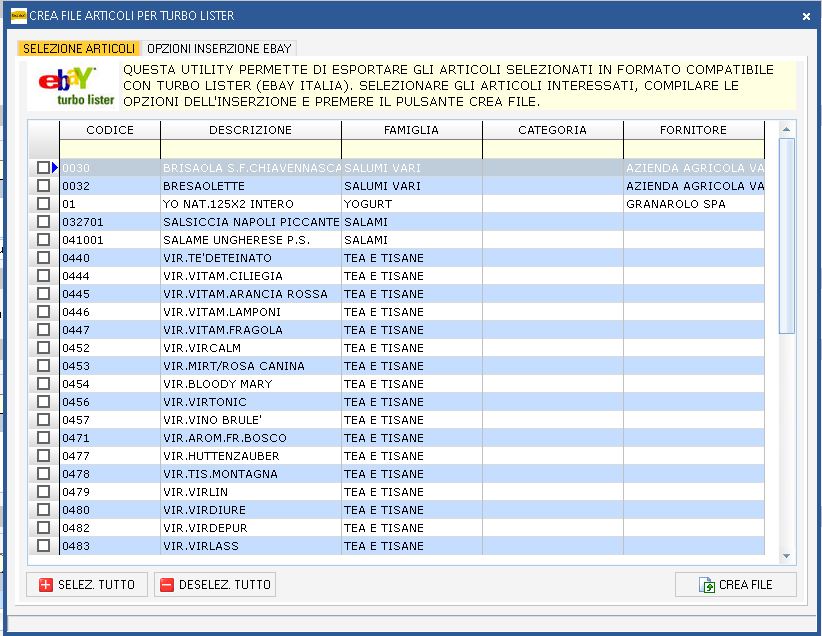Click the scrollbar up arrow
Viewport: 822px width, 636px height.
coord(786,129)
